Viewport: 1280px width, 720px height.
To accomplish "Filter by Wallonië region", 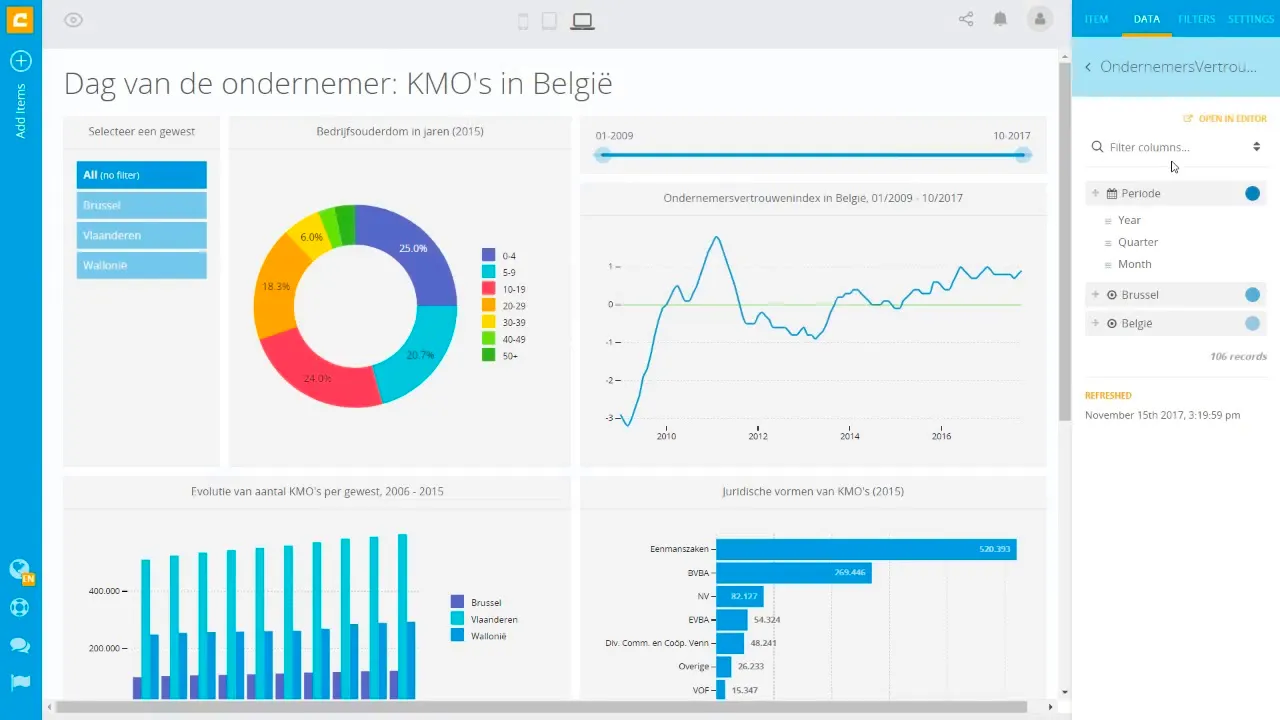I will pos(142,265).
